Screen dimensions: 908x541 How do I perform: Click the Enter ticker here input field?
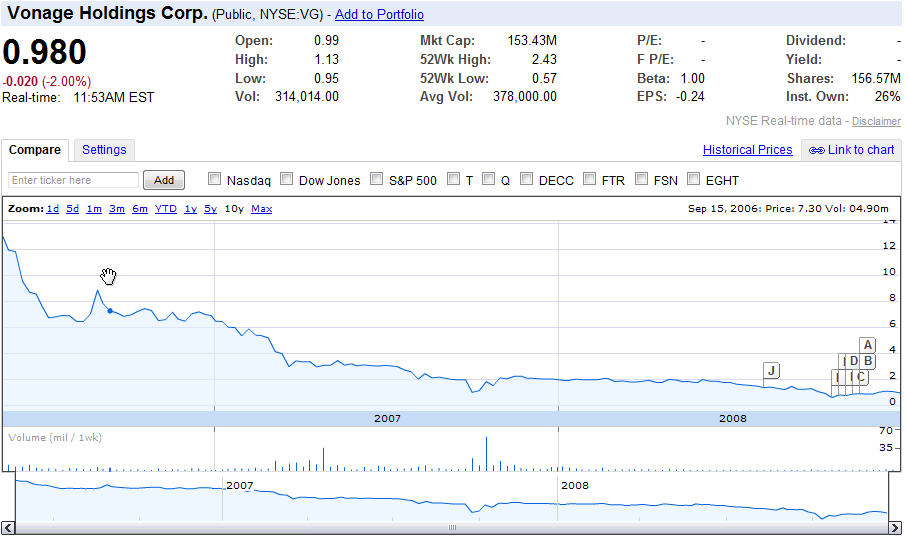(x=74, y=180)
